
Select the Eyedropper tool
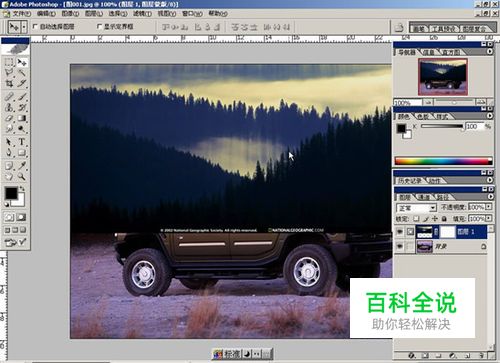tap(22, 166)
